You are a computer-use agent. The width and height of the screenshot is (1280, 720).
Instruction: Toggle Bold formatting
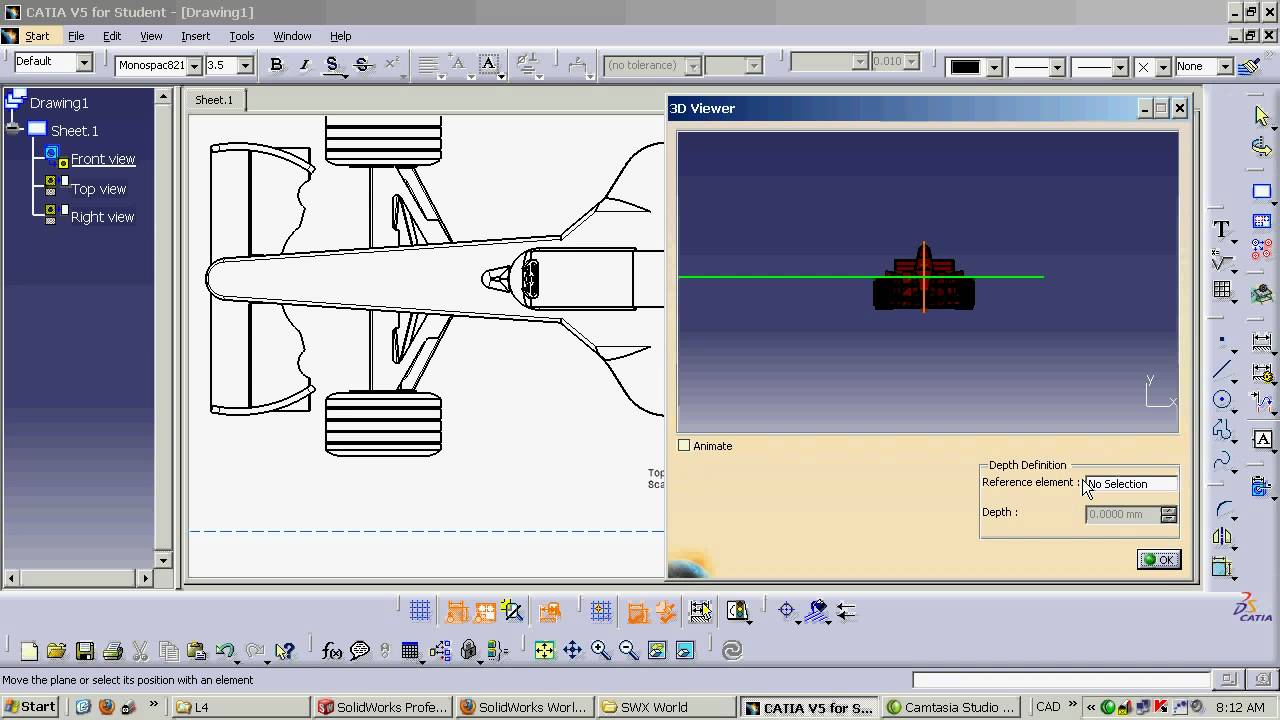(x=277, y=65)
